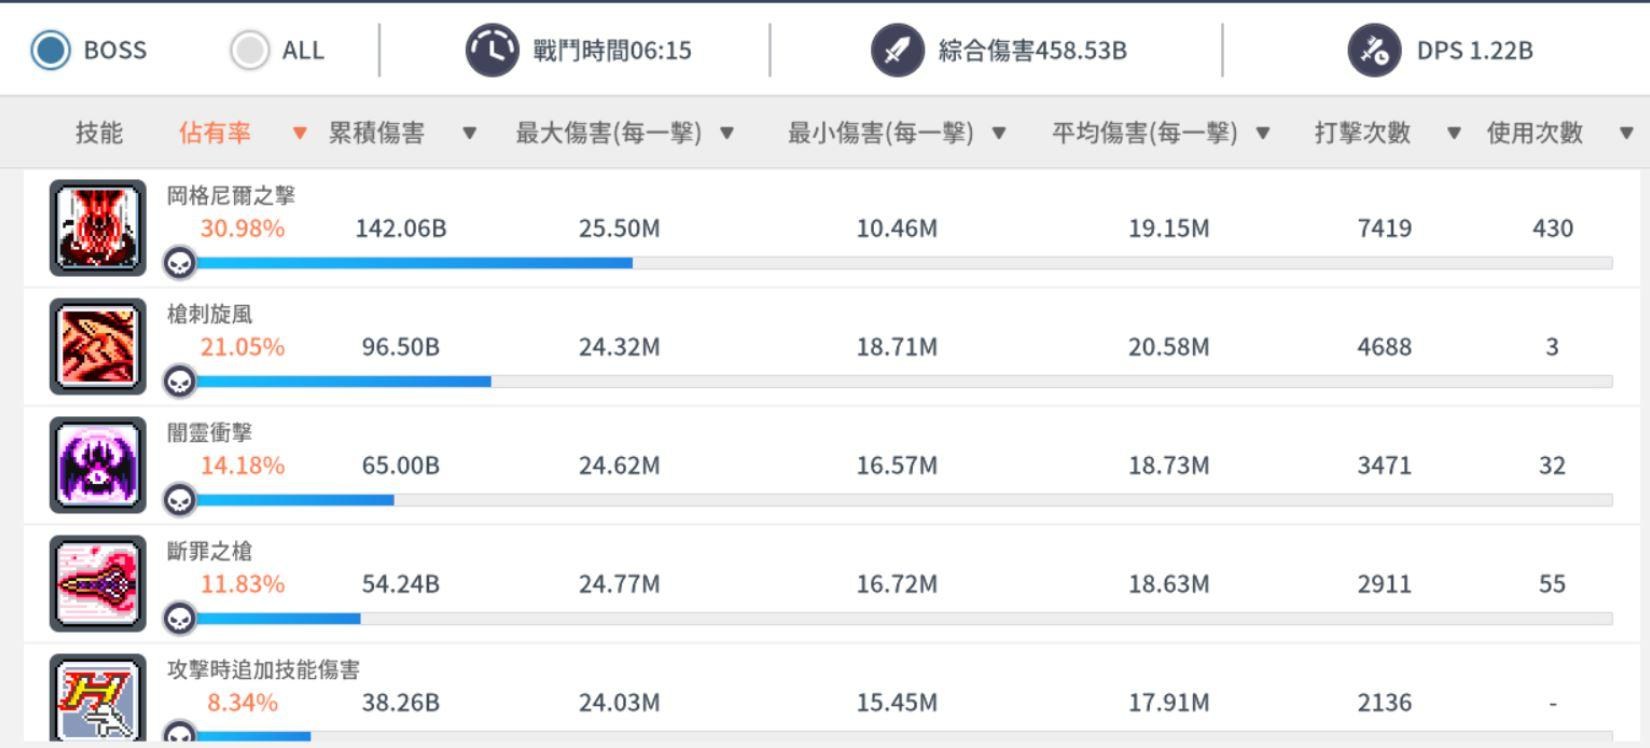The image size is (1650, 748).
Task: Click the 闇靈衝擊 skill icon
Action: 98,465
